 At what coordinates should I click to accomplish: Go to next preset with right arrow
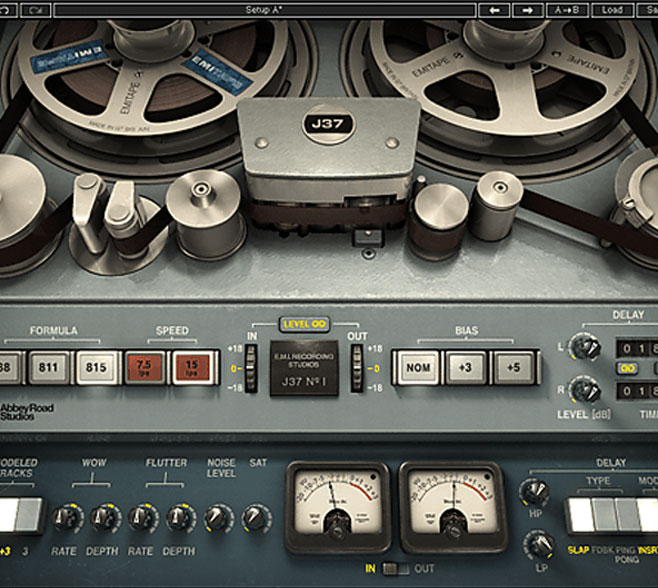[x=527, y=10]
